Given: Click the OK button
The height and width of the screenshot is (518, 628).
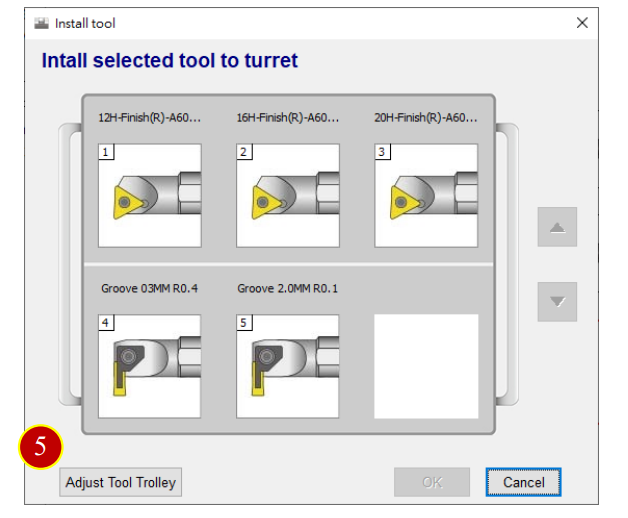Looking at the screenshot, I should point(432,482).
